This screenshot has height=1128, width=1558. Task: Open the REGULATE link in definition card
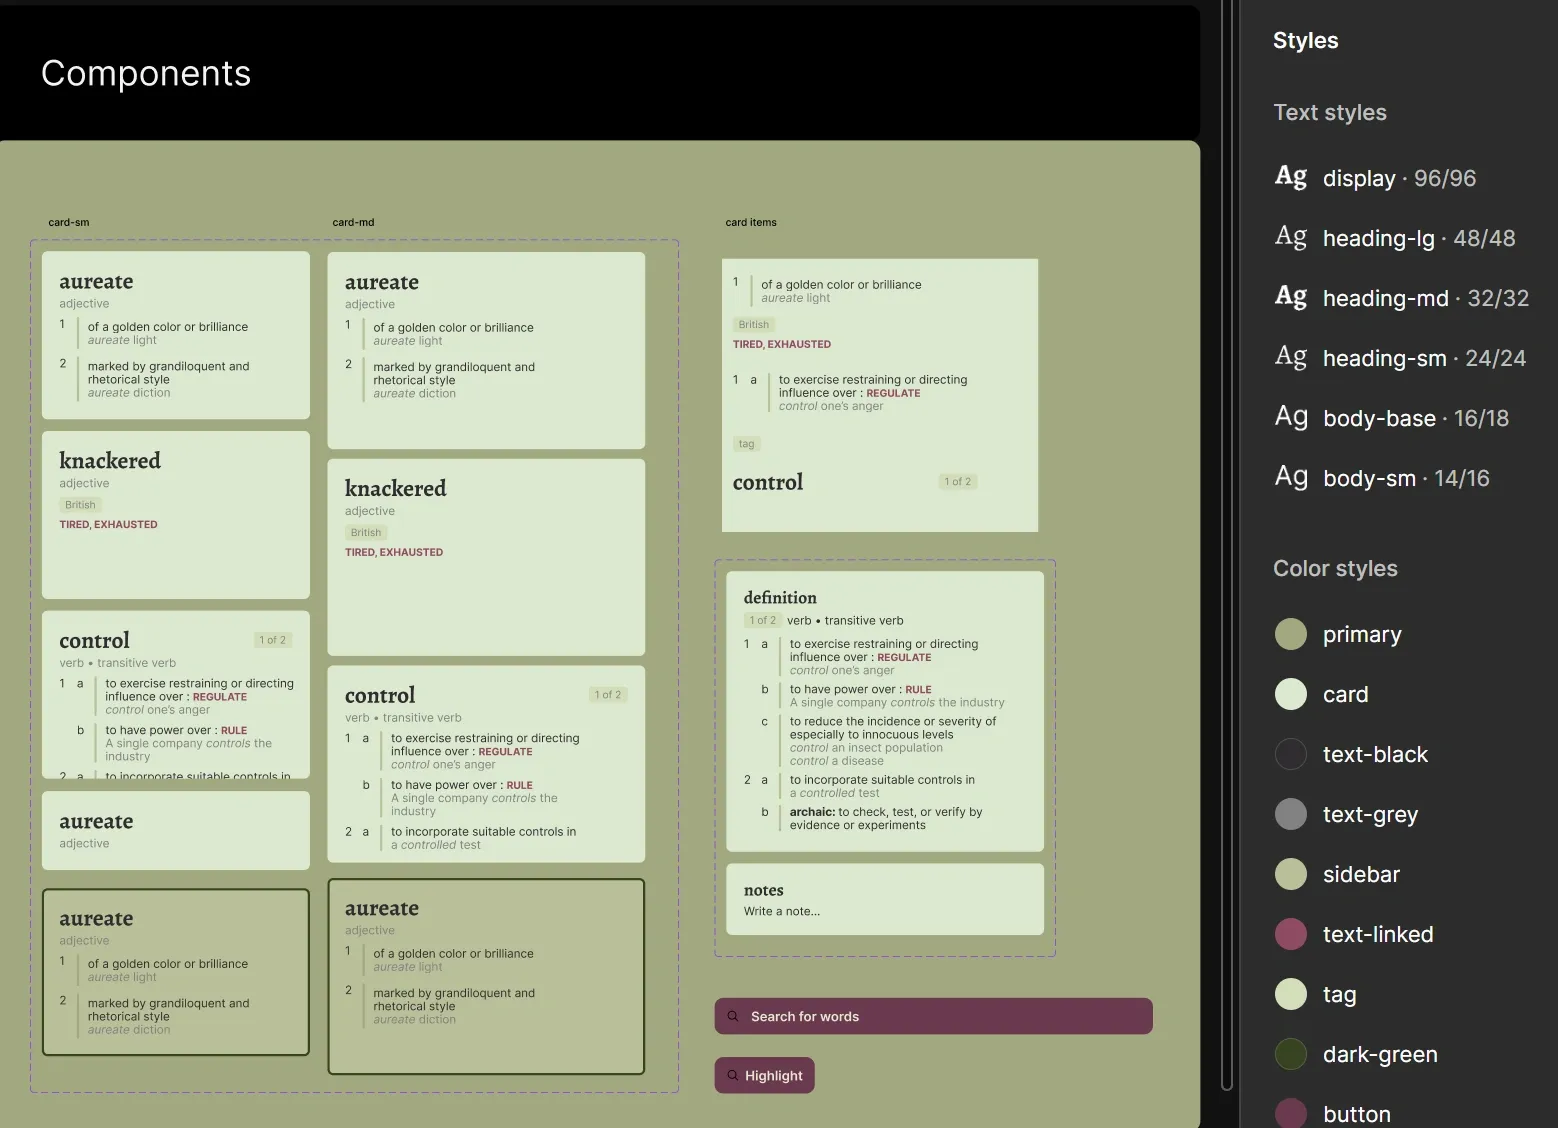coord(904,658)
